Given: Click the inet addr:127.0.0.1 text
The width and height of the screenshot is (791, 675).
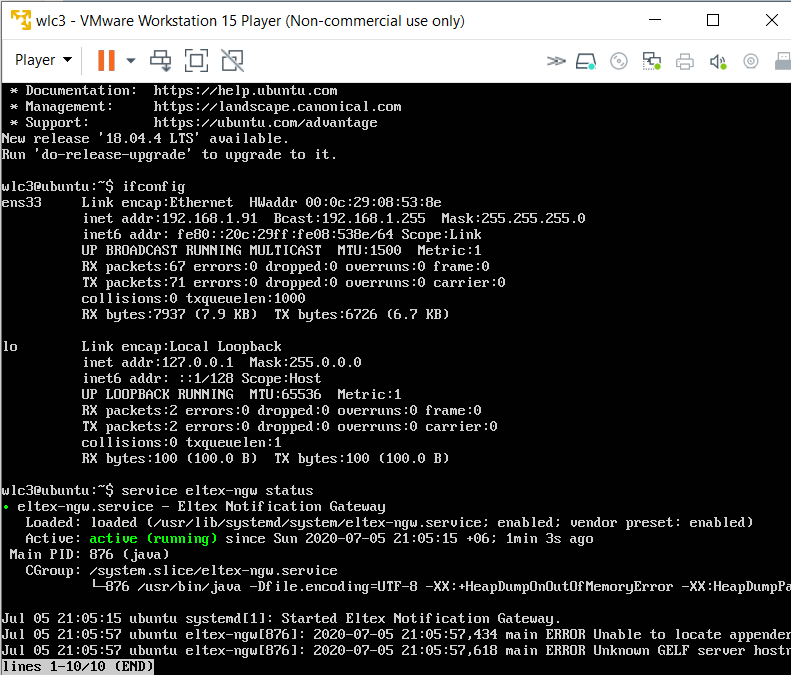Looking at the screenshot, I should pos(157,363).
